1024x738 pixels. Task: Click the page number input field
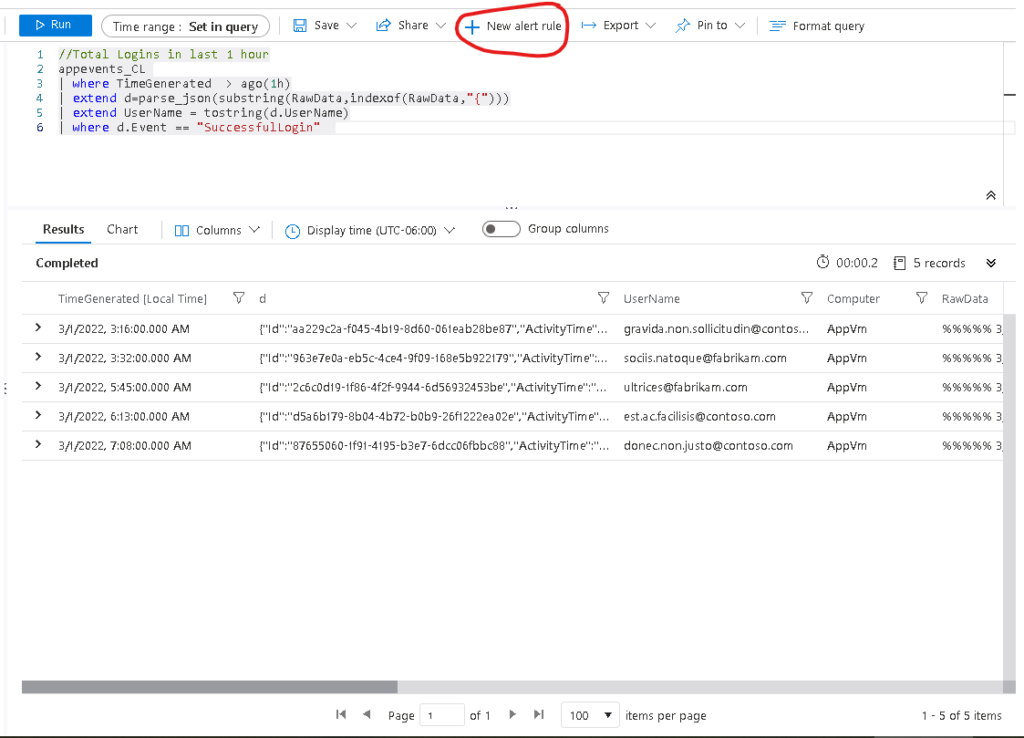(x=441, y=715)
